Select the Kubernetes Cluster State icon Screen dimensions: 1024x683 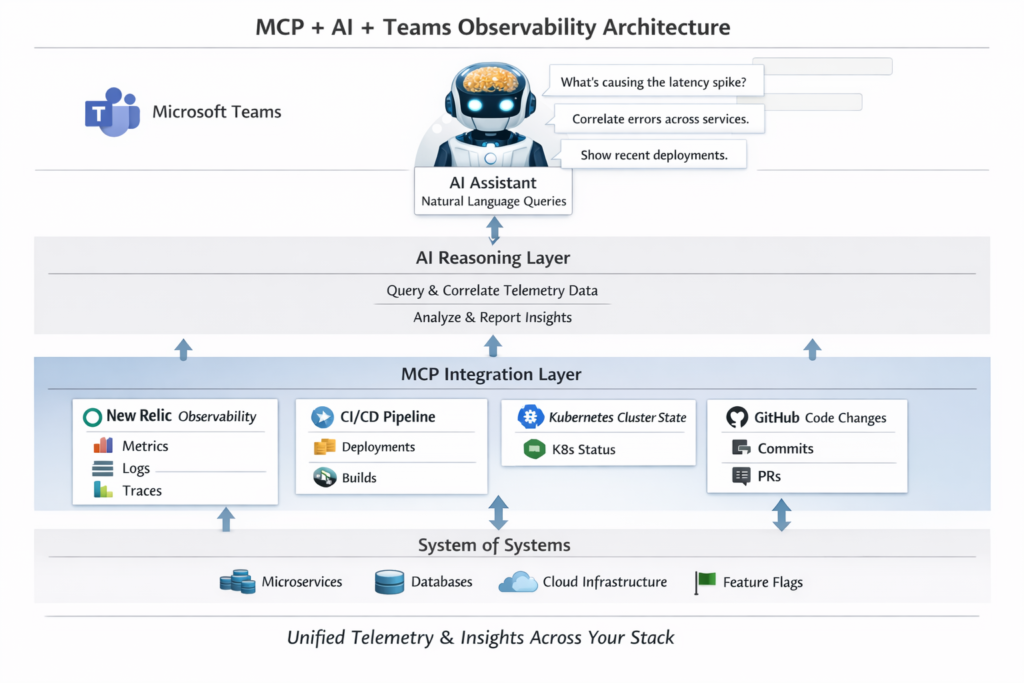pos(529,417)
